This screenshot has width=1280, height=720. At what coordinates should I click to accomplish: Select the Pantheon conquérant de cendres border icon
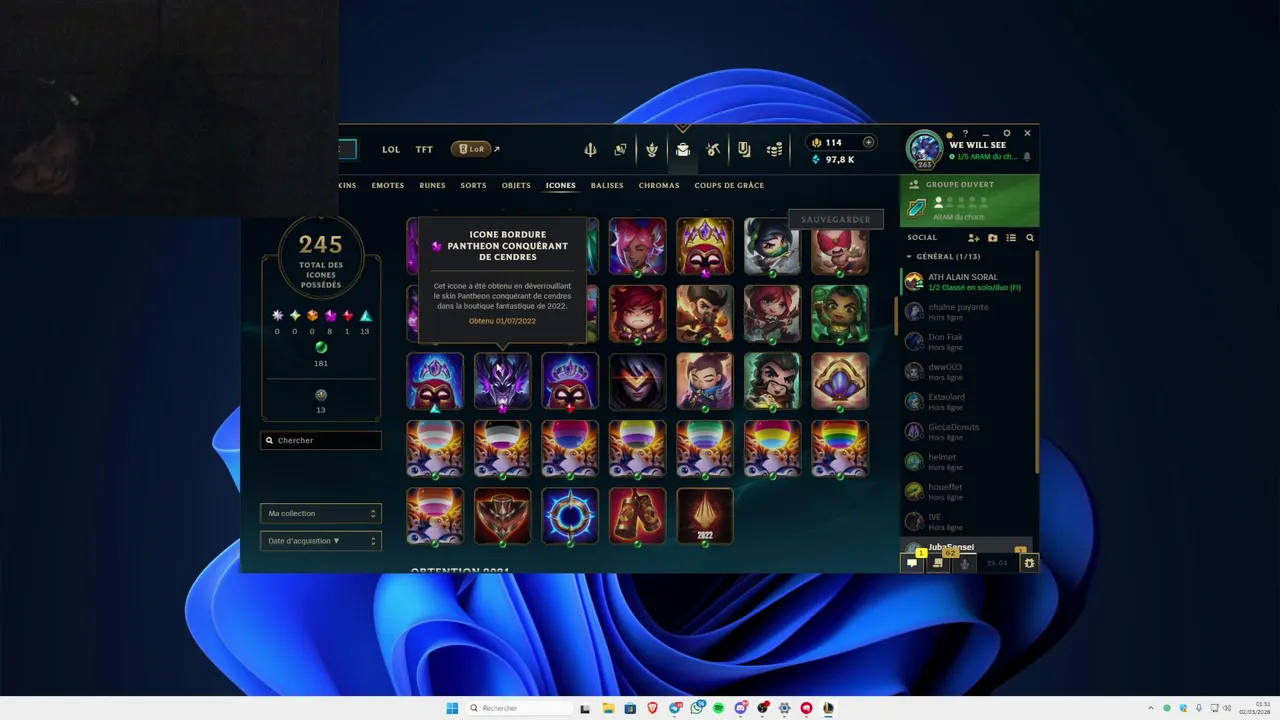tap(502, 381)
